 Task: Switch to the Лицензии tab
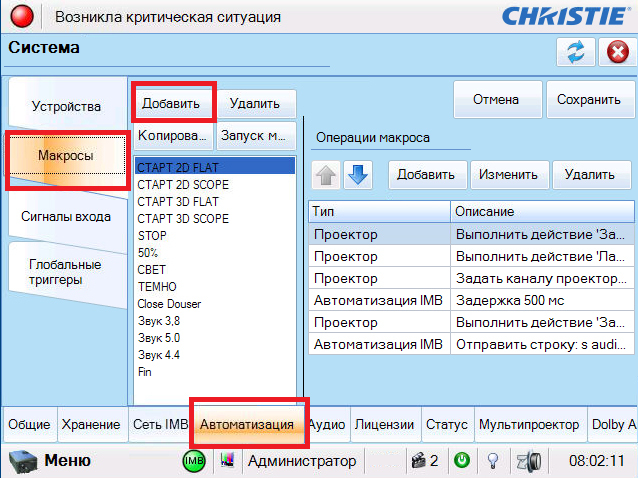point(385,424)
